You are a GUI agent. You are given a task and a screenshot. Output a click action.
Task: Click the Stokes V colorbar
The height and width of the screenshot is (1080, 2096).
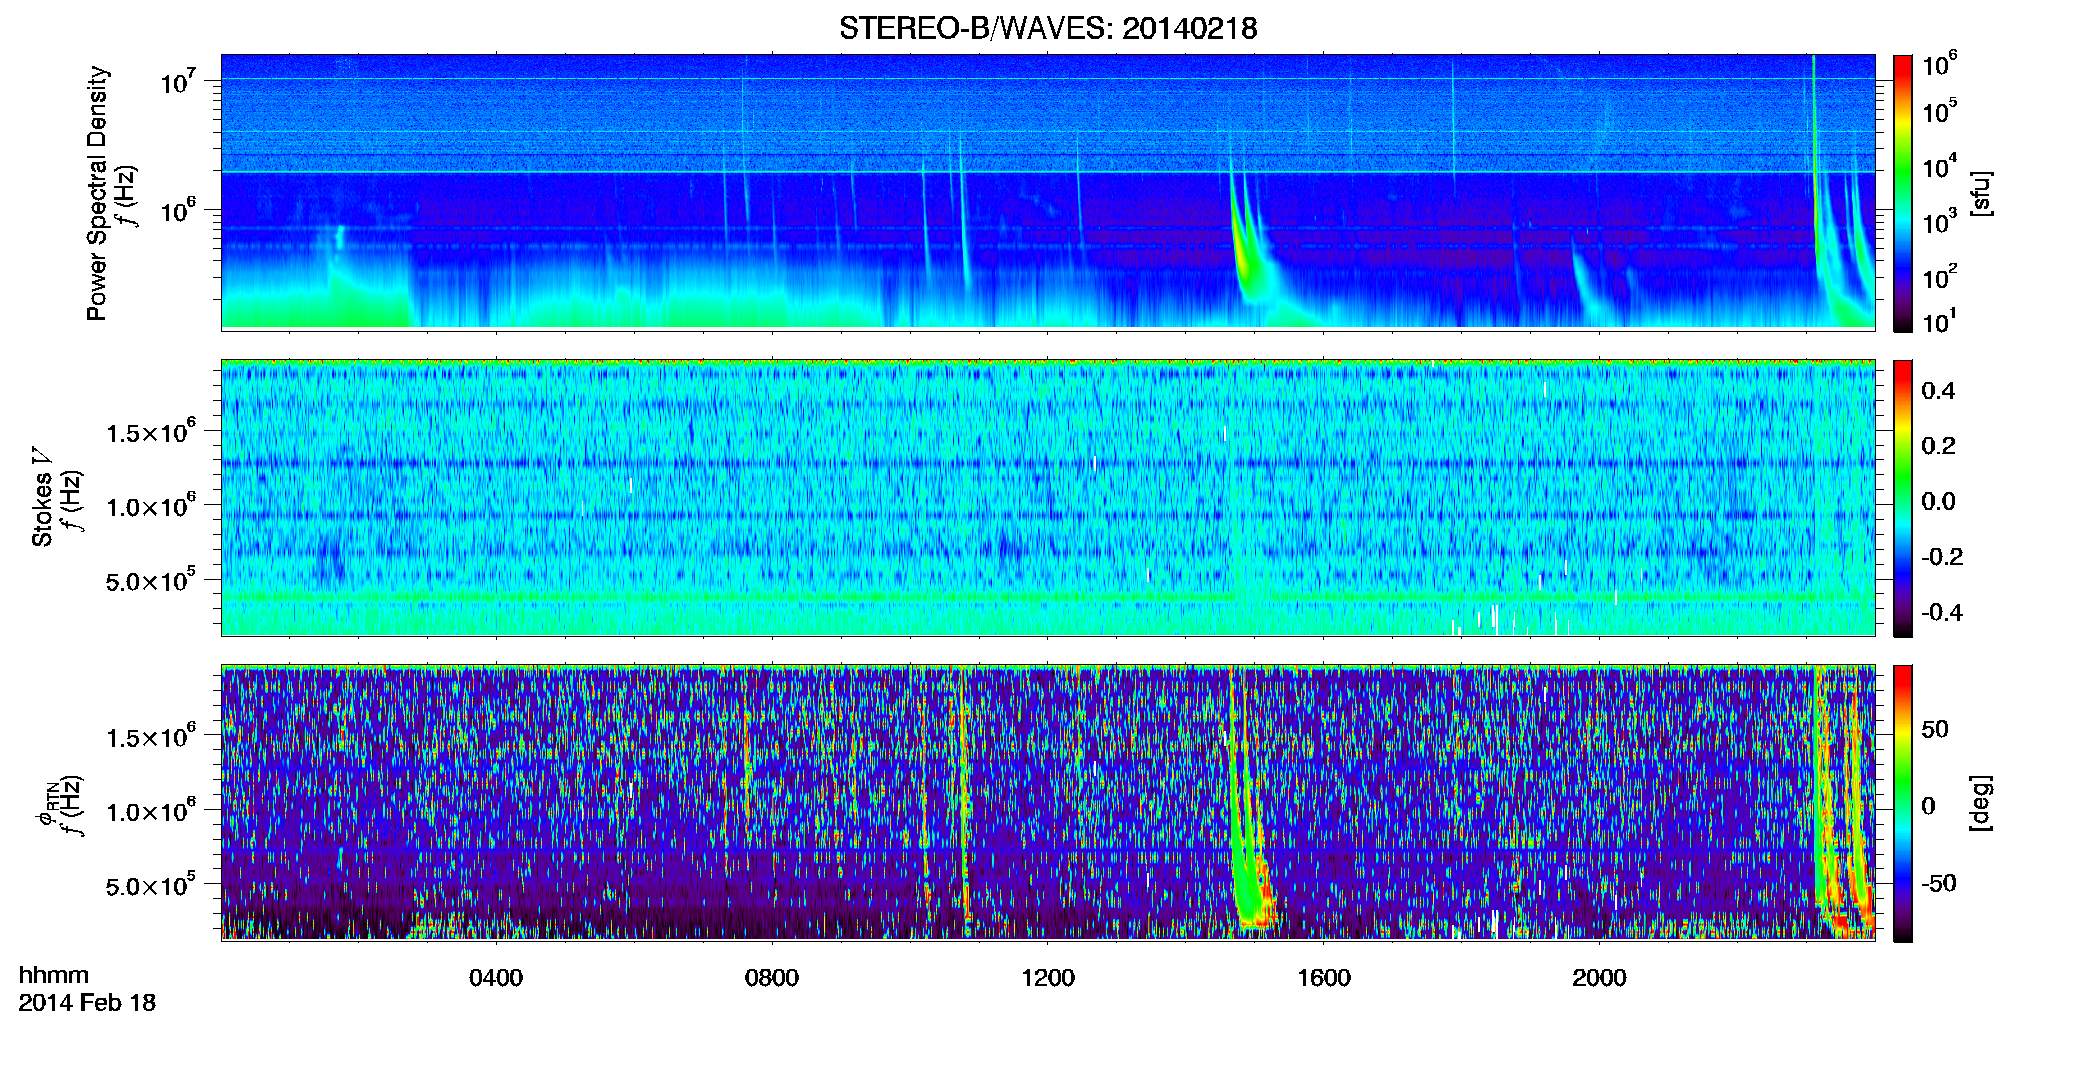1903,498
